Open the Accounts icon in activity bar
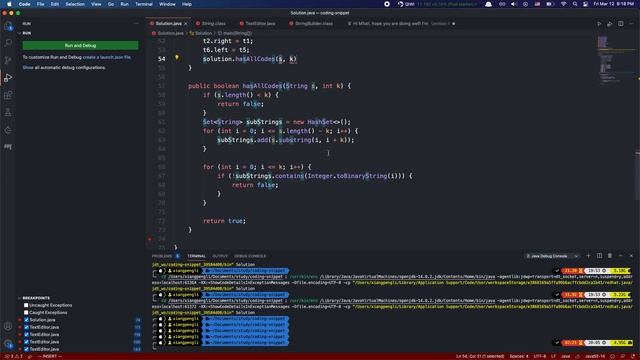Viewport: 640px width, 360px height. tap(8, 326)
